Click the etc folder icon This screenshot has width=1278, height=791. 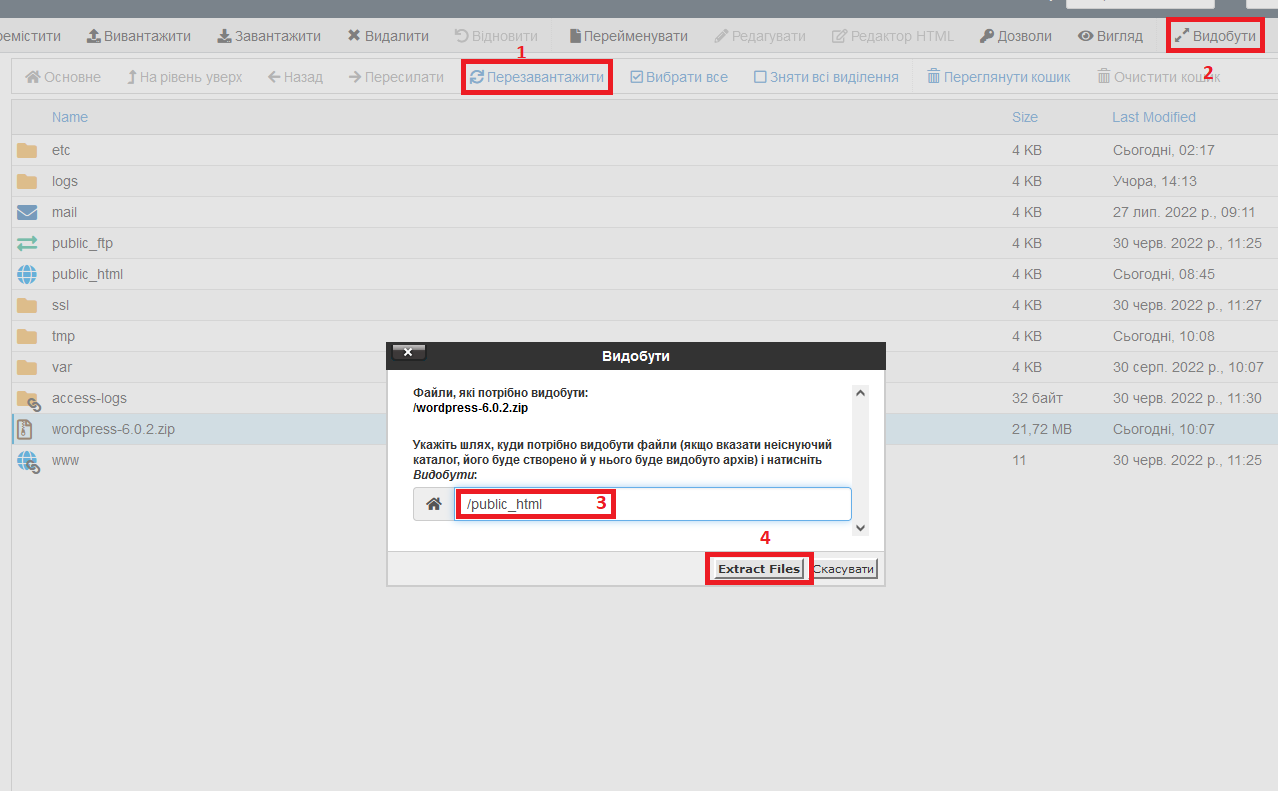27,150
